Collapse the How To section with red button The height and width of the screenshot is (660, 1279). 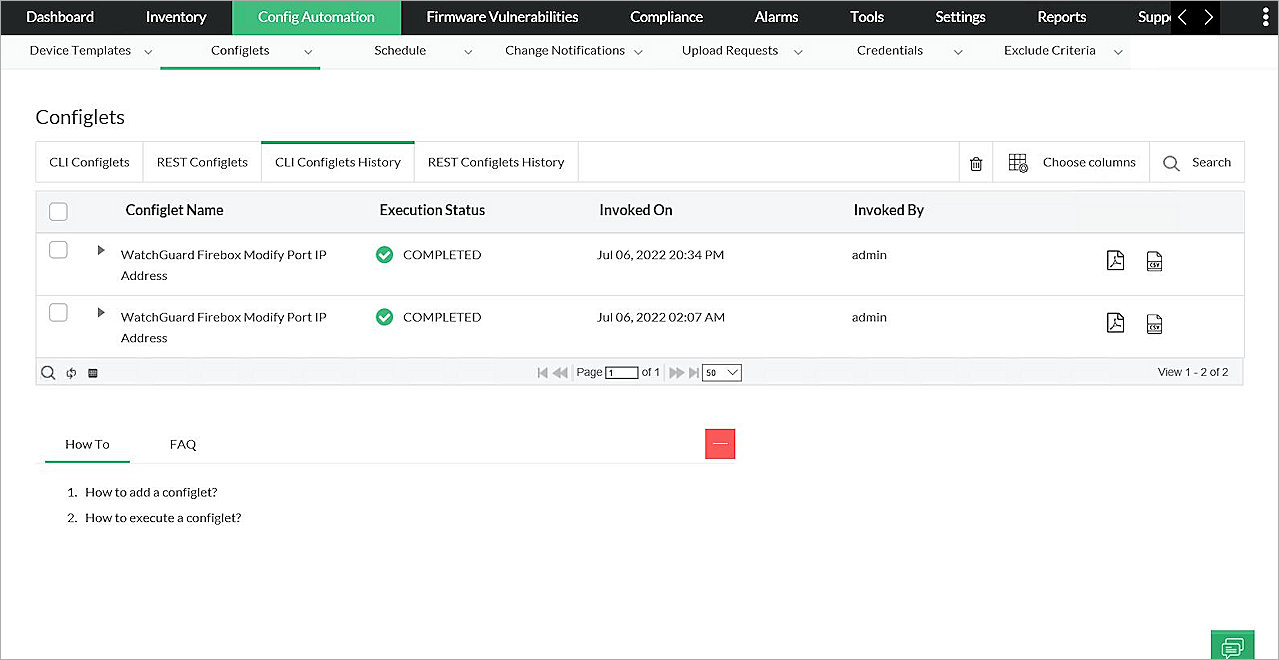[x=720, y=443]
